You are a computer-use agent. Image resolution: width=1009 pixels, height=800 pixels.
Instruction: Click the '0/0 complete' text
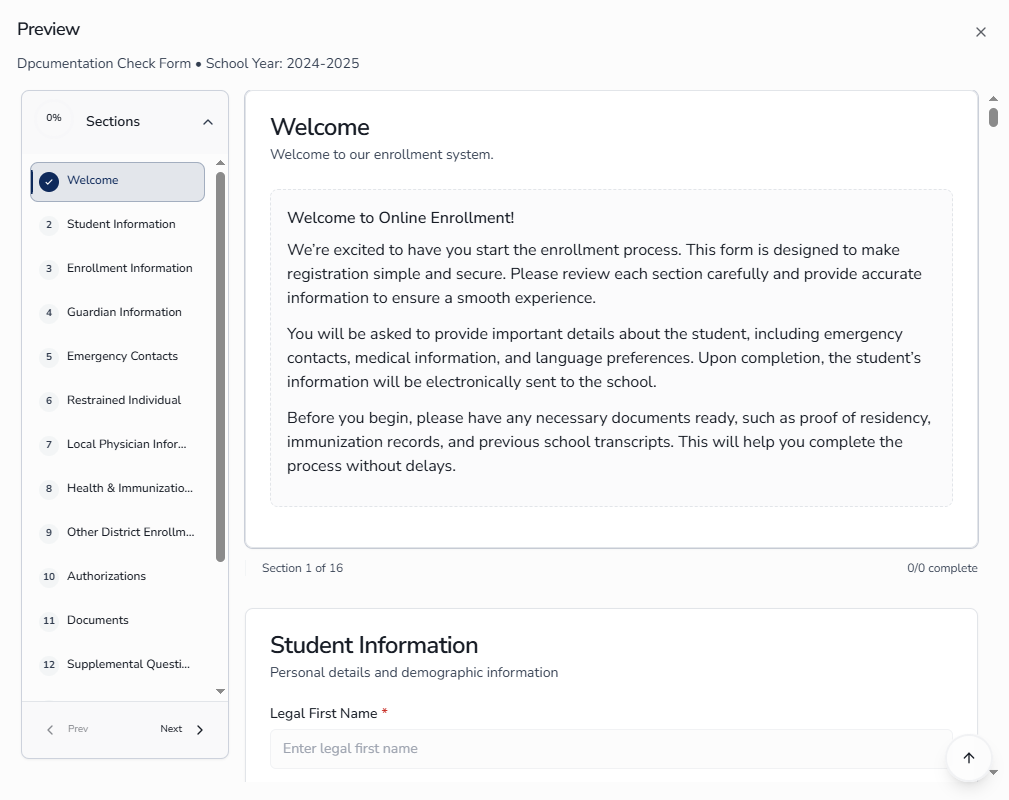click(942, 568)
